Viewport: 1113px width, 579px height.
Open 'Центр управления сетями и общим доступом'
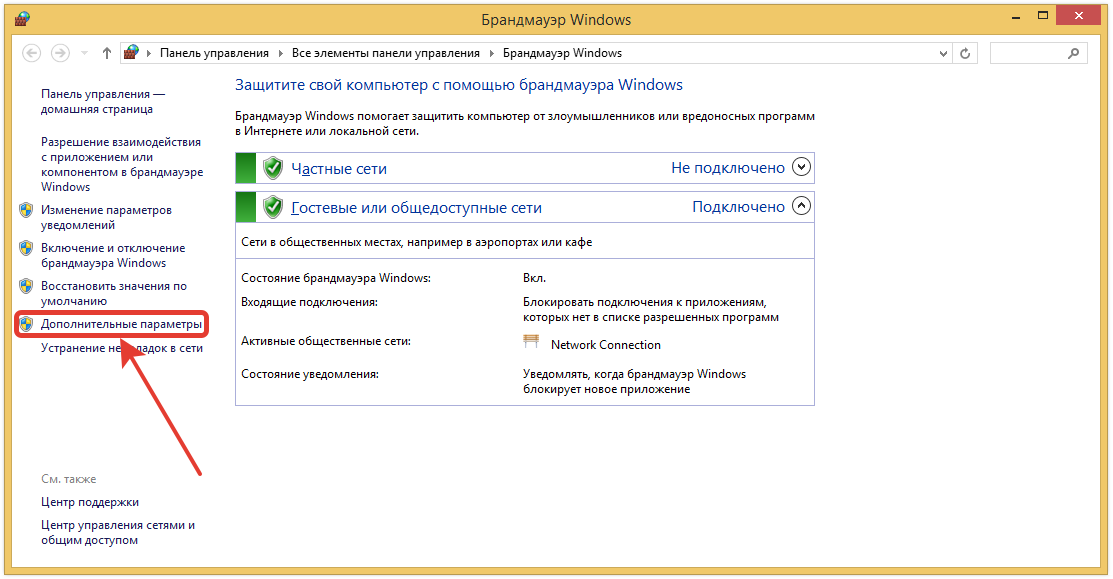(x=118, y=533)
